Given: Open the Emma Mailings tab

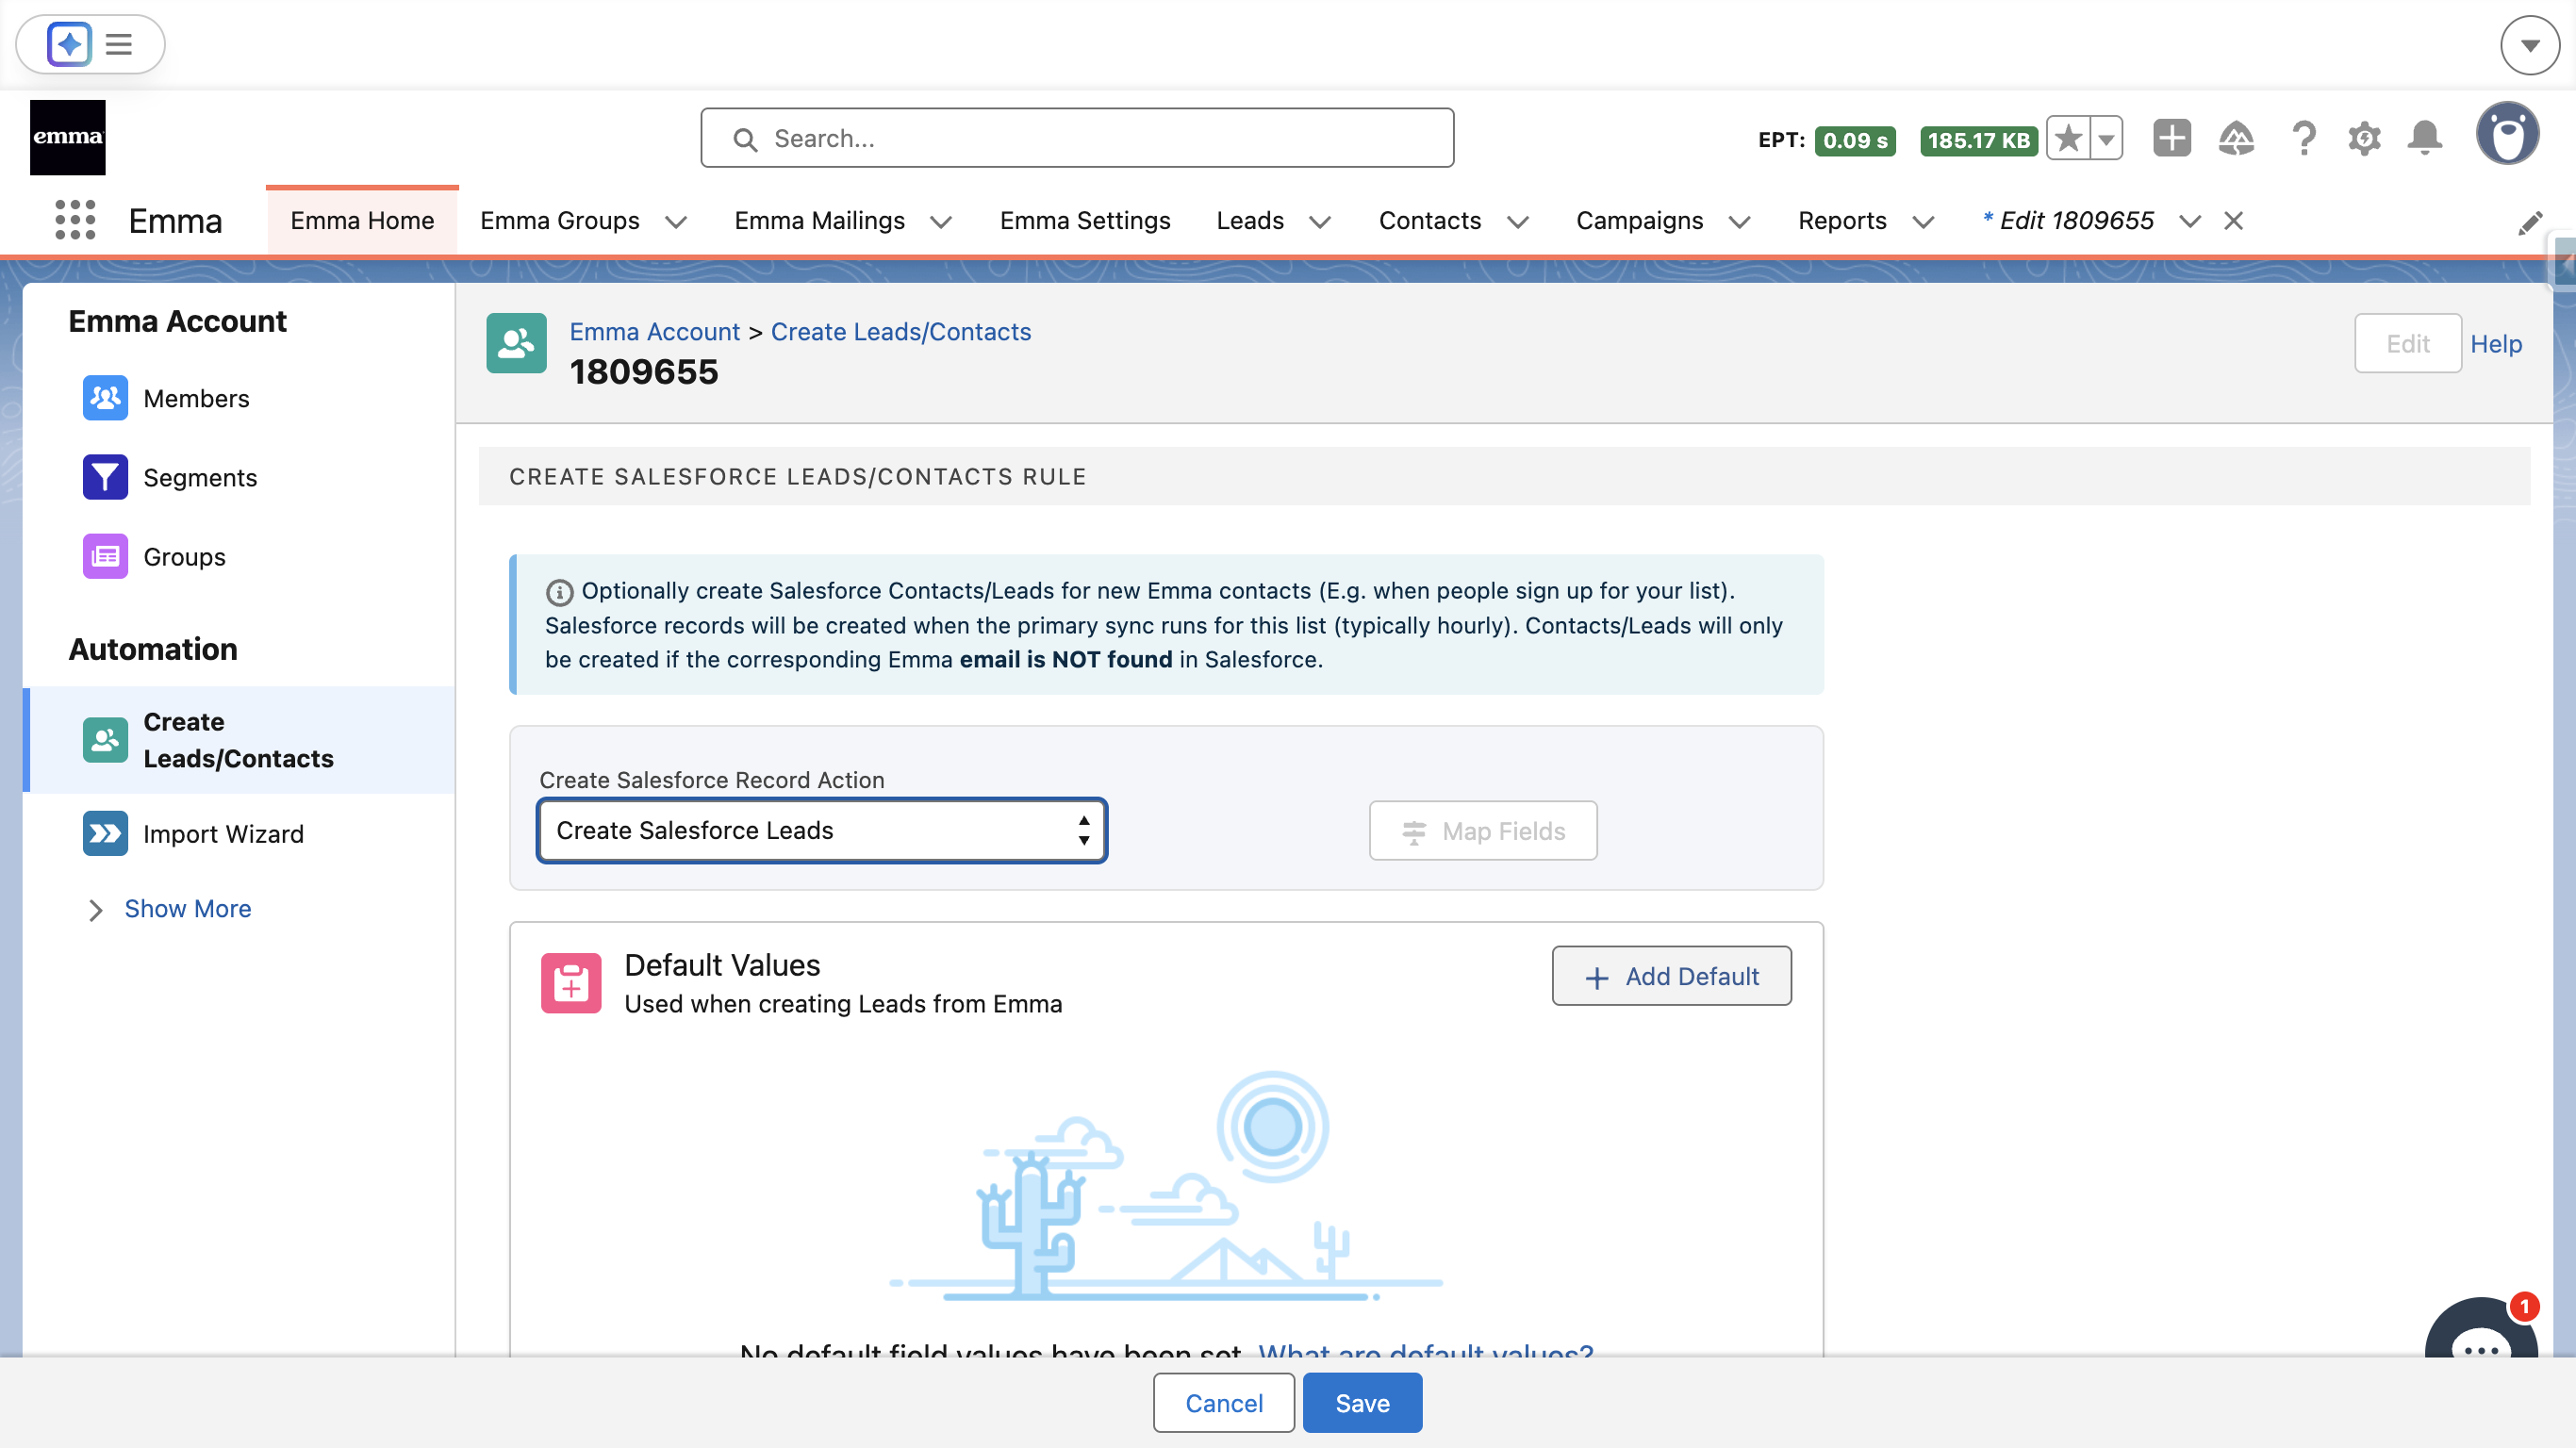Looking at the screenshot, I should pyautogui.click(x=819, y=220).
